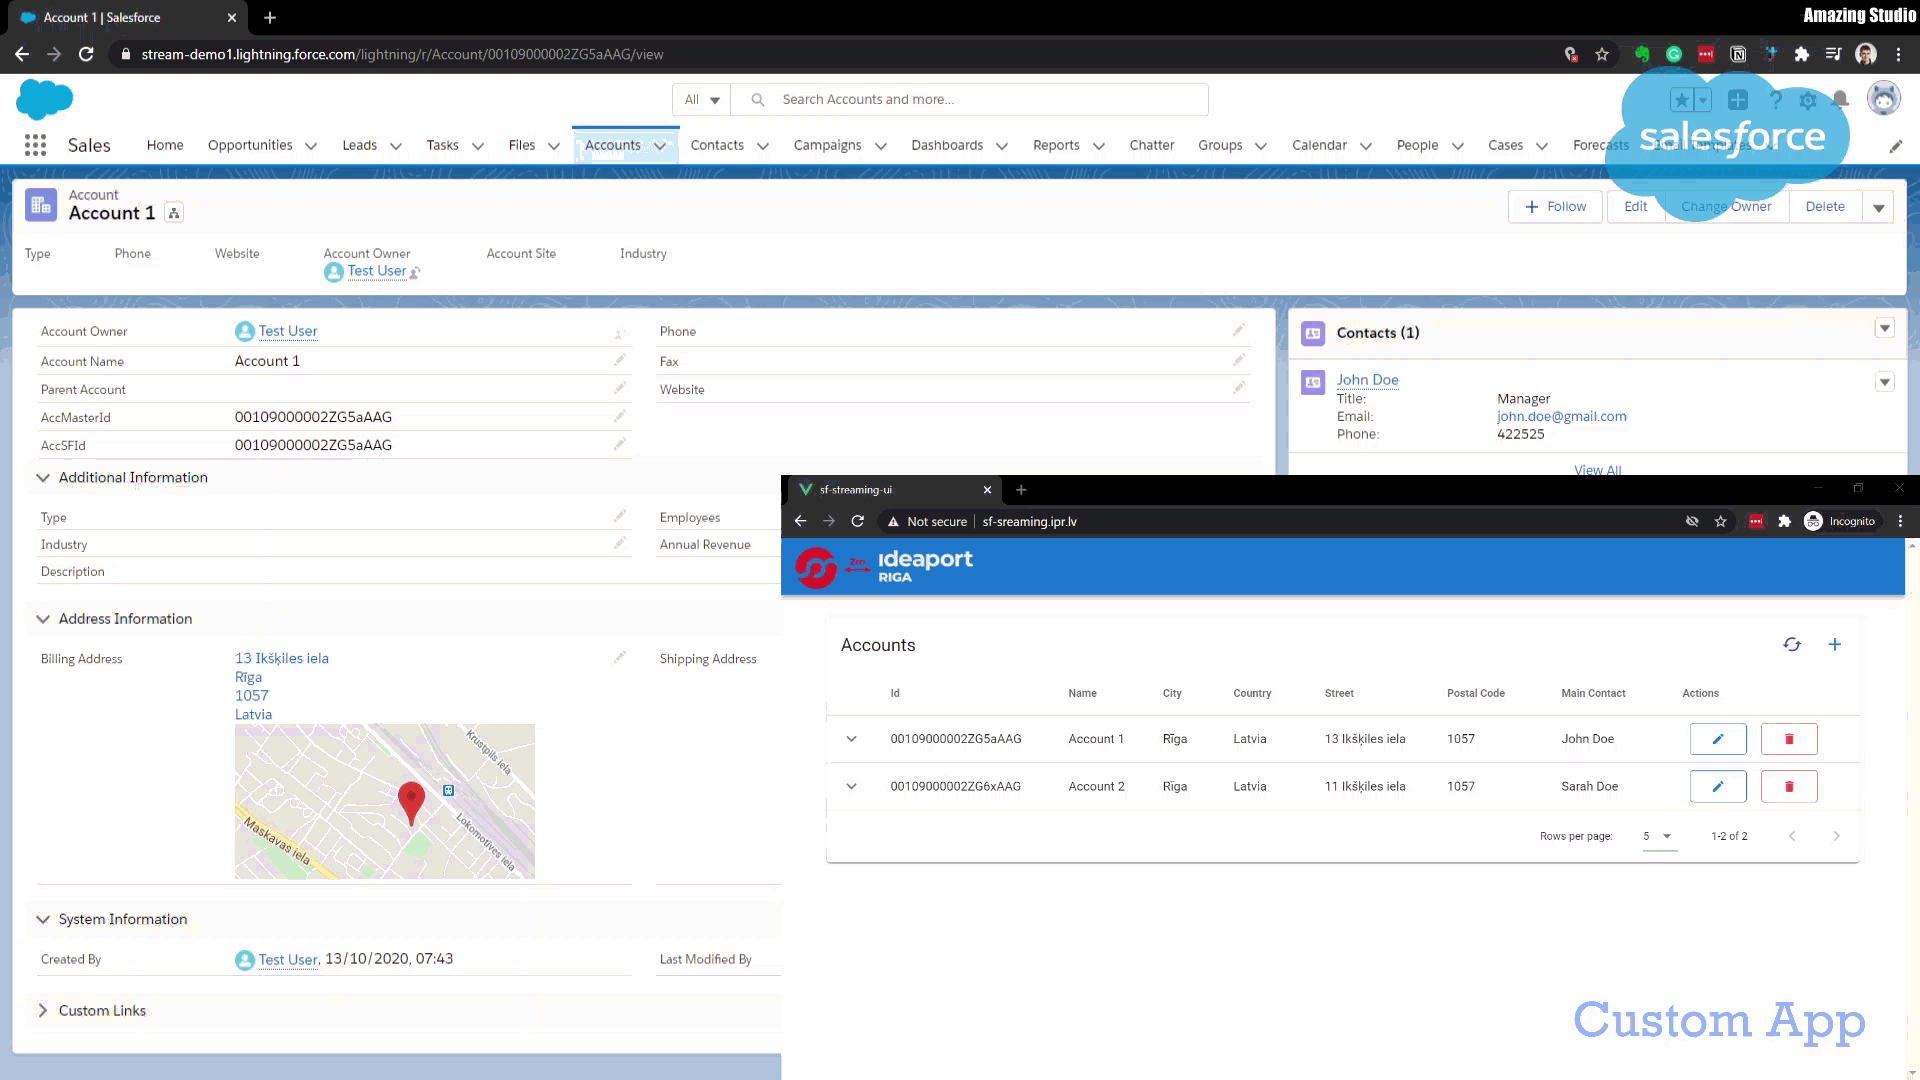The height and width of the screenshot is (1080, 1920).
Task: Click the Contacts panel icon on right
Action: point(1313,332)
